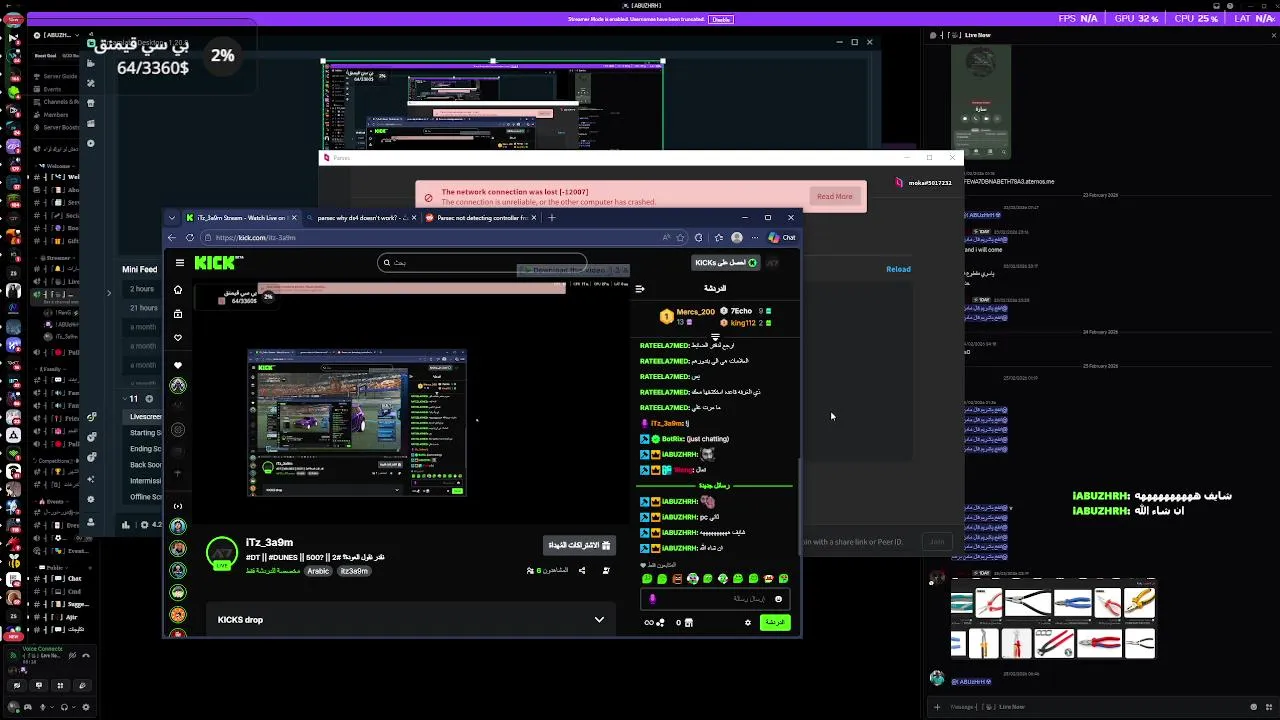Open browser tab list chevron

click(x=172, y=217)
